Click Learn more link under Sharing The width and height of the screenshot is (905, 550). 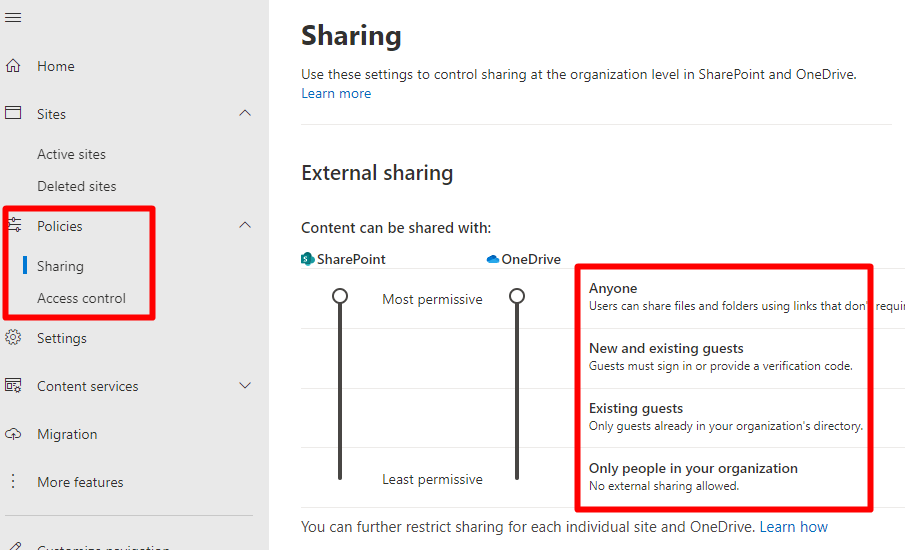[x=336, y=93]
